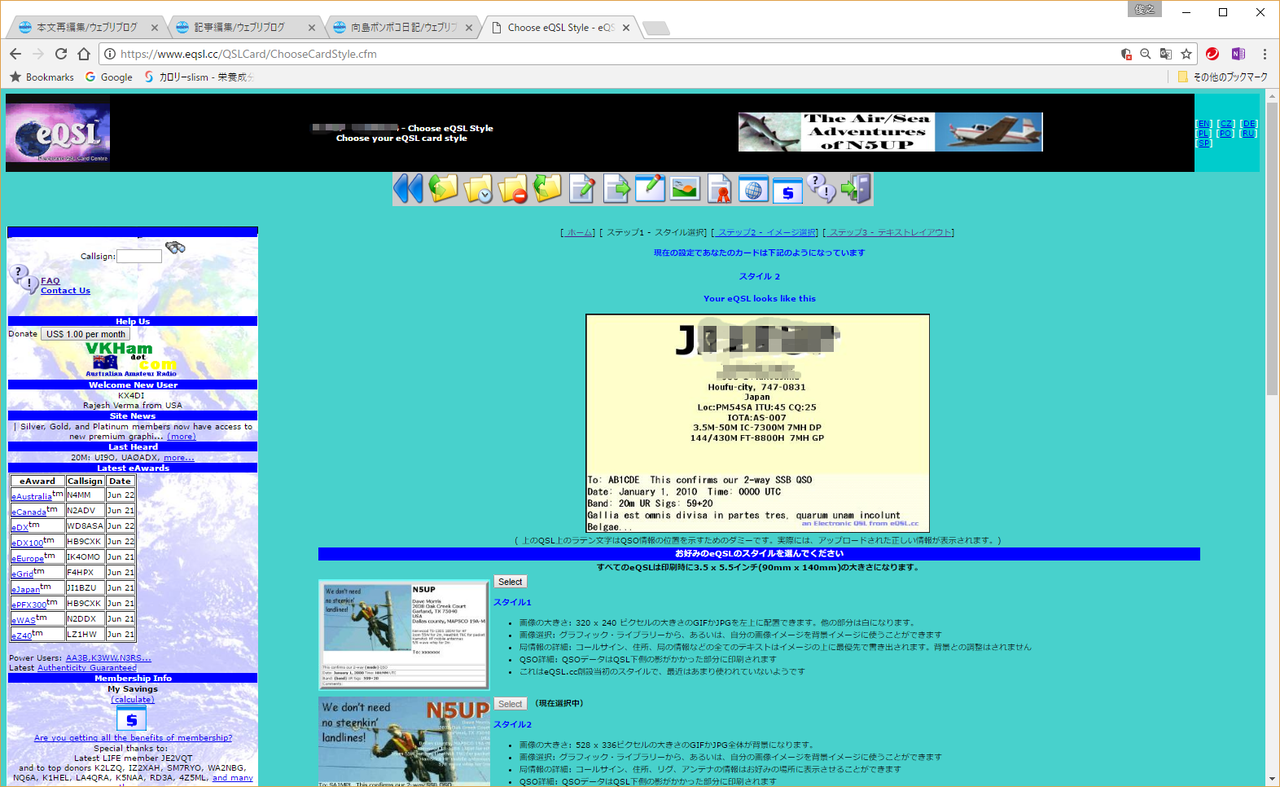
Task: Click the blue double-arrow back icon in eQSL toolbar
Action: click(408, 188)
